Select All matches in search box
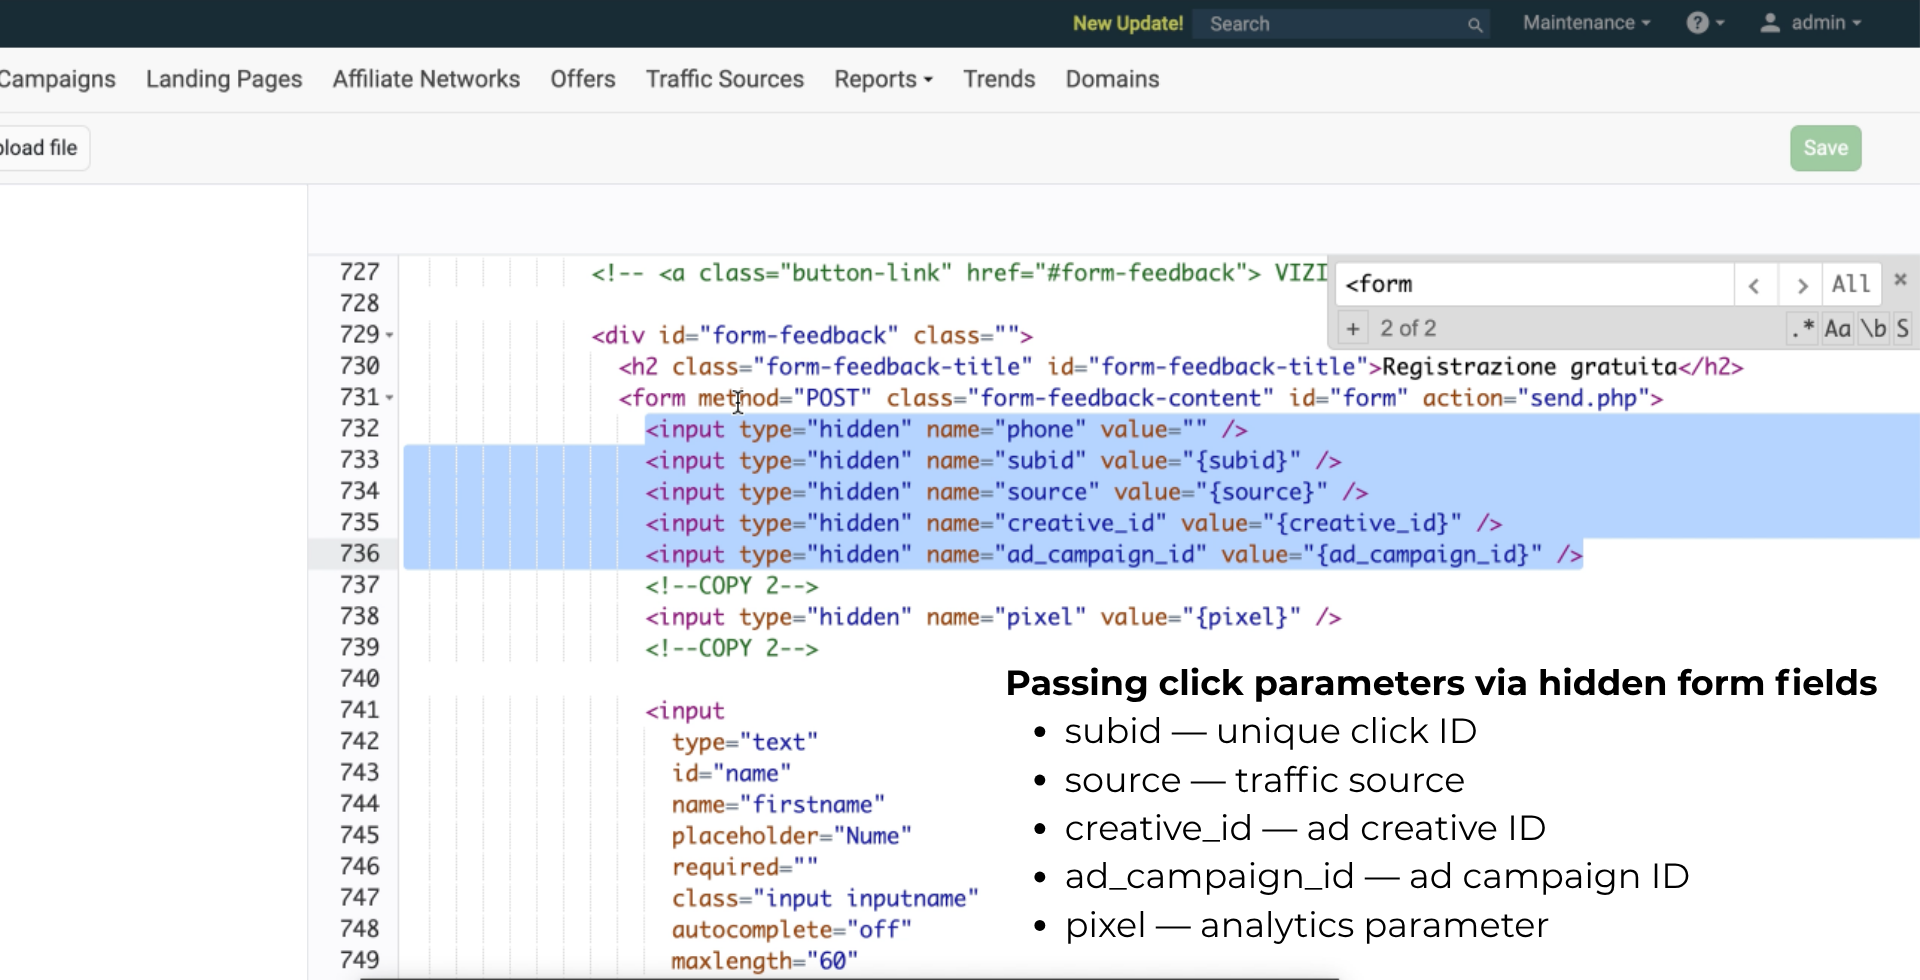Image resolution: width=1920 pixels, height=980 pixels. [1850, 285]
